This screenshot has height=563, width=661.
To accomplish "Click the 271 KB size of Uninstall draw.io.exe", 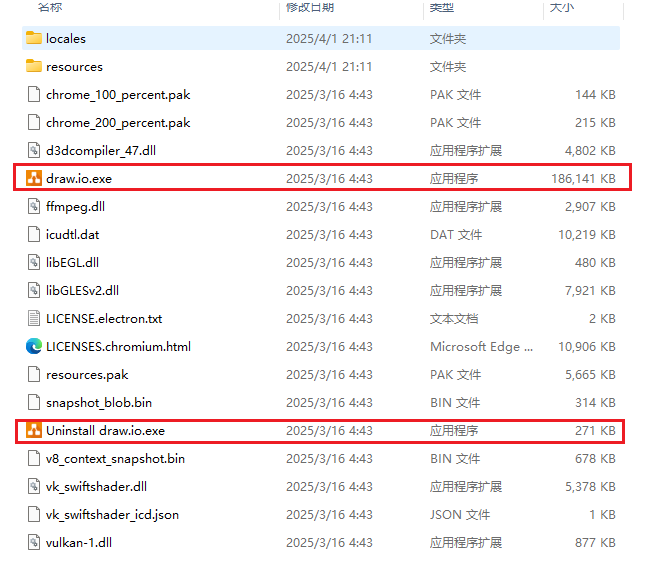I will (595, 431).
